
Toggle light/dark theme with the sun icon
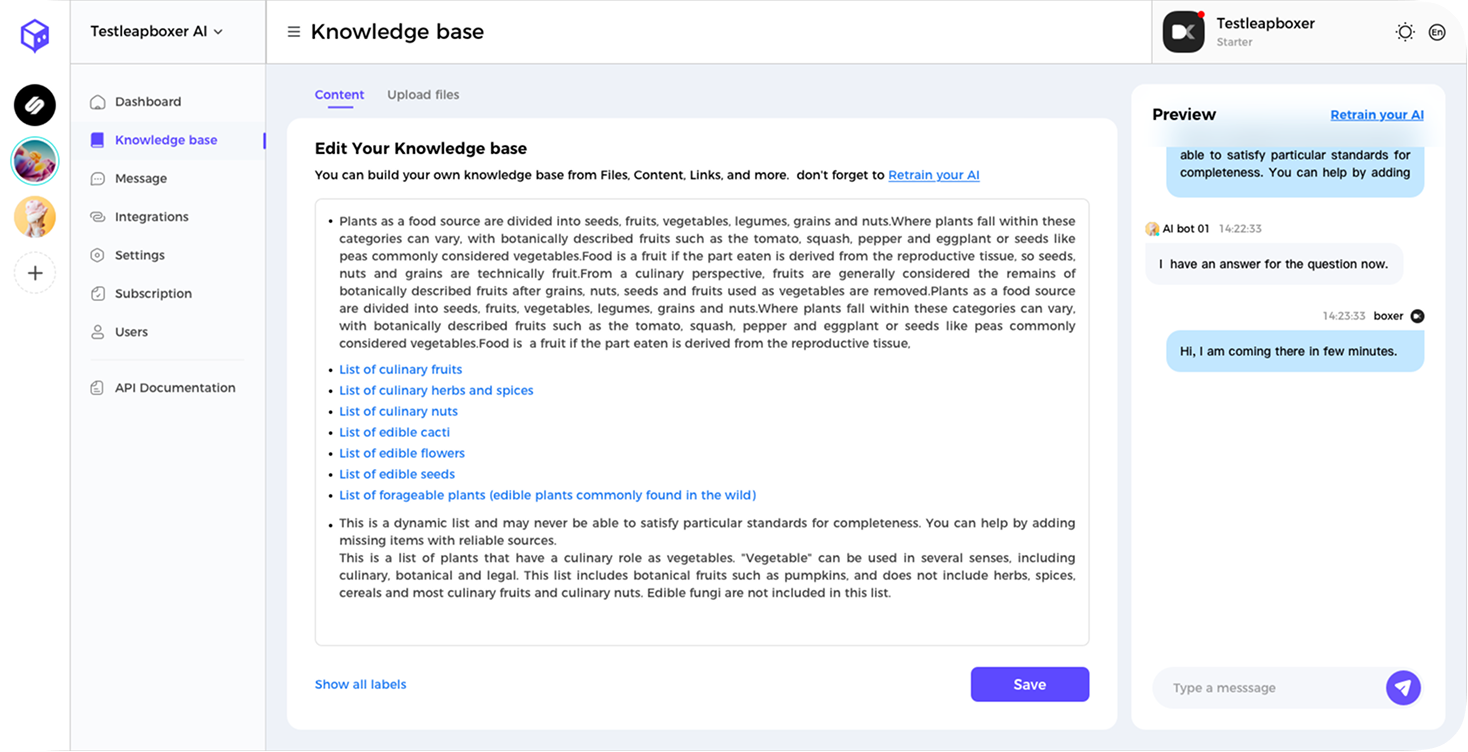coord(1405,31)
